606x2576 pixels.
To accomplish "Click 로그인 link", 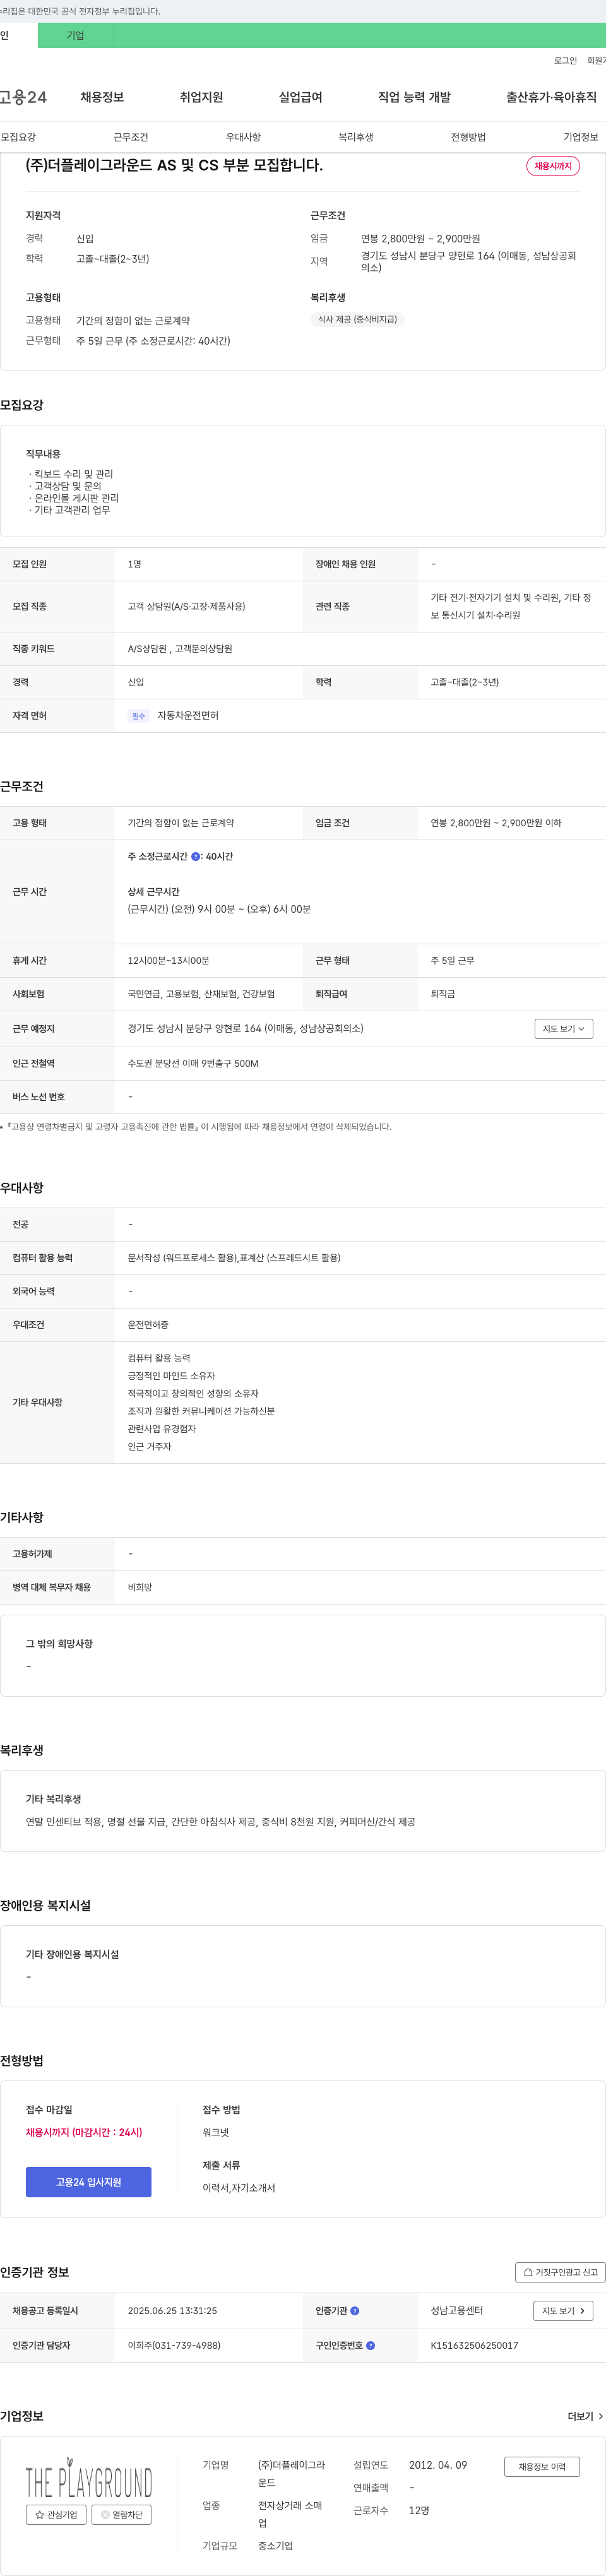I will coord(565,61).
